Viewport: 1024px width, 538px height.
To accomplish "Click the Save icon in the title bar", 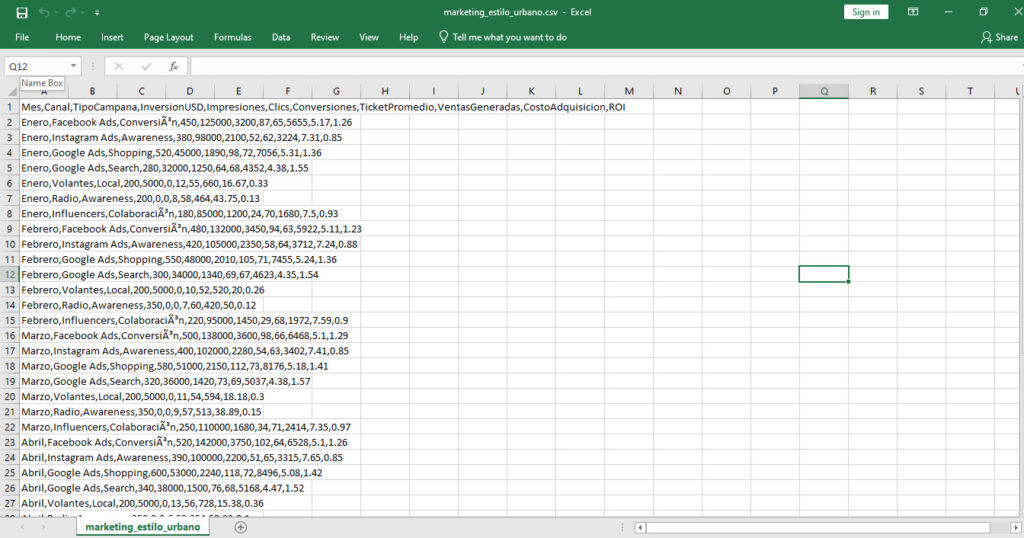I will pos(22,13).
